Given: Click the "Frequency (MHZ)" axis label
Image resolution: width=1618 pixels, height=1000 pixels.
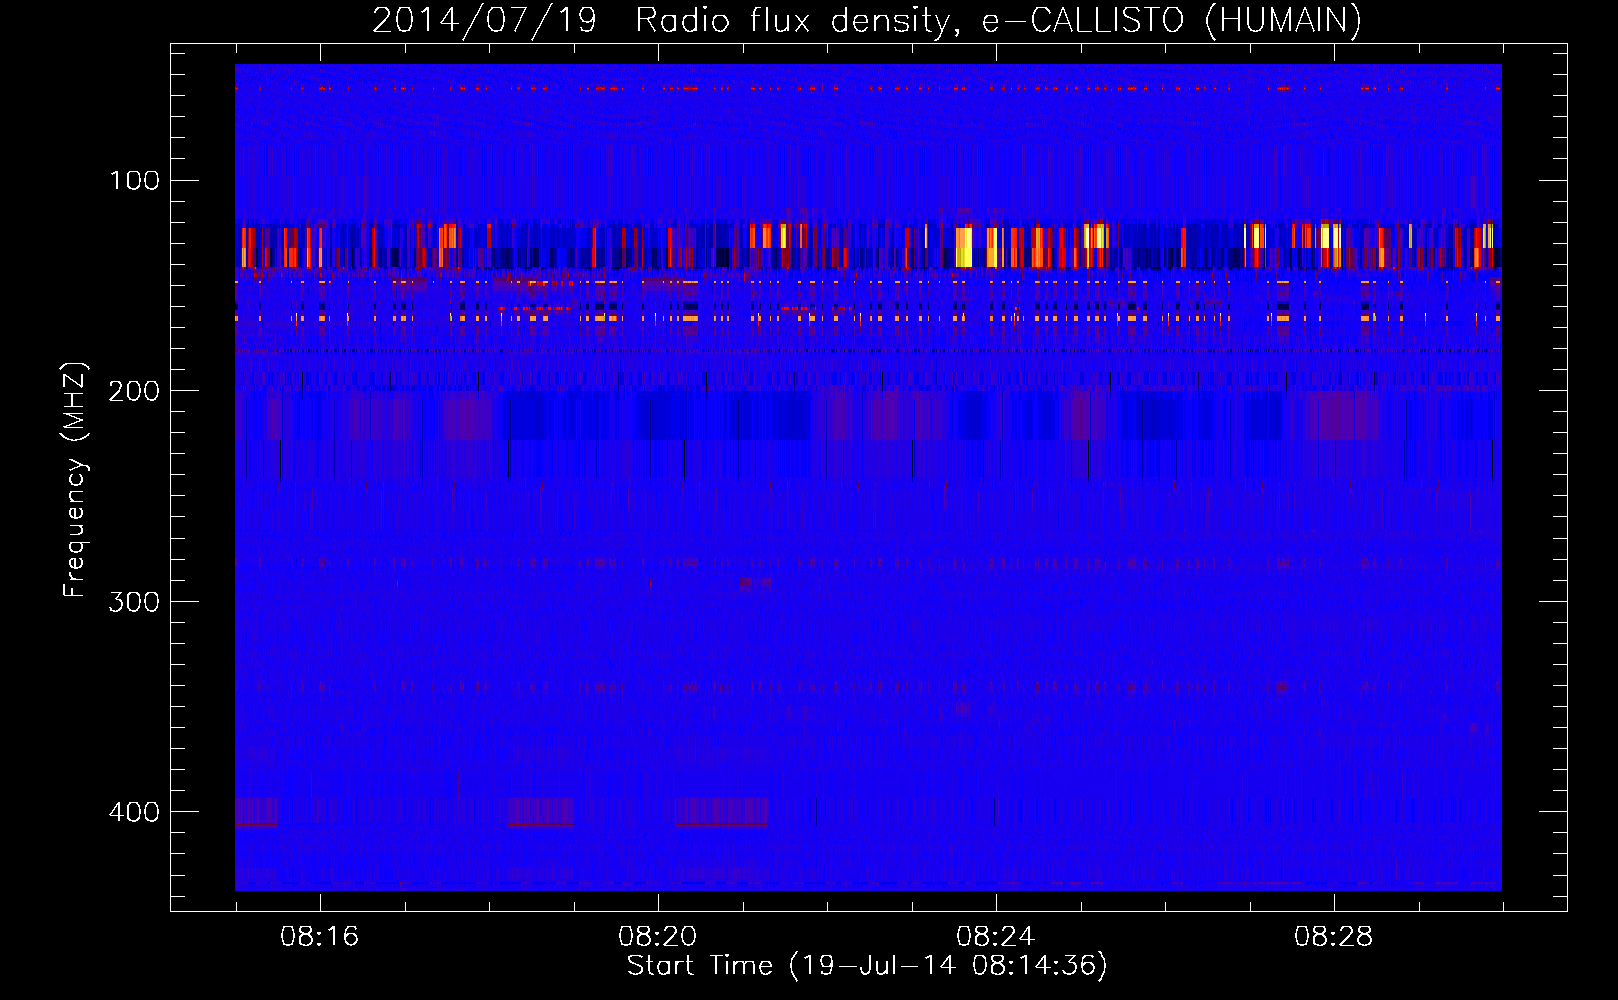Looking at the screenshot, I should pyautogui.click(x=75, y=480).
